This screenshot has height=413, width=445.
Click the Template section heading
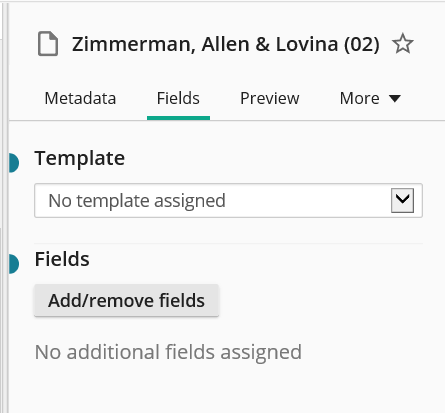tap(80, 158)
